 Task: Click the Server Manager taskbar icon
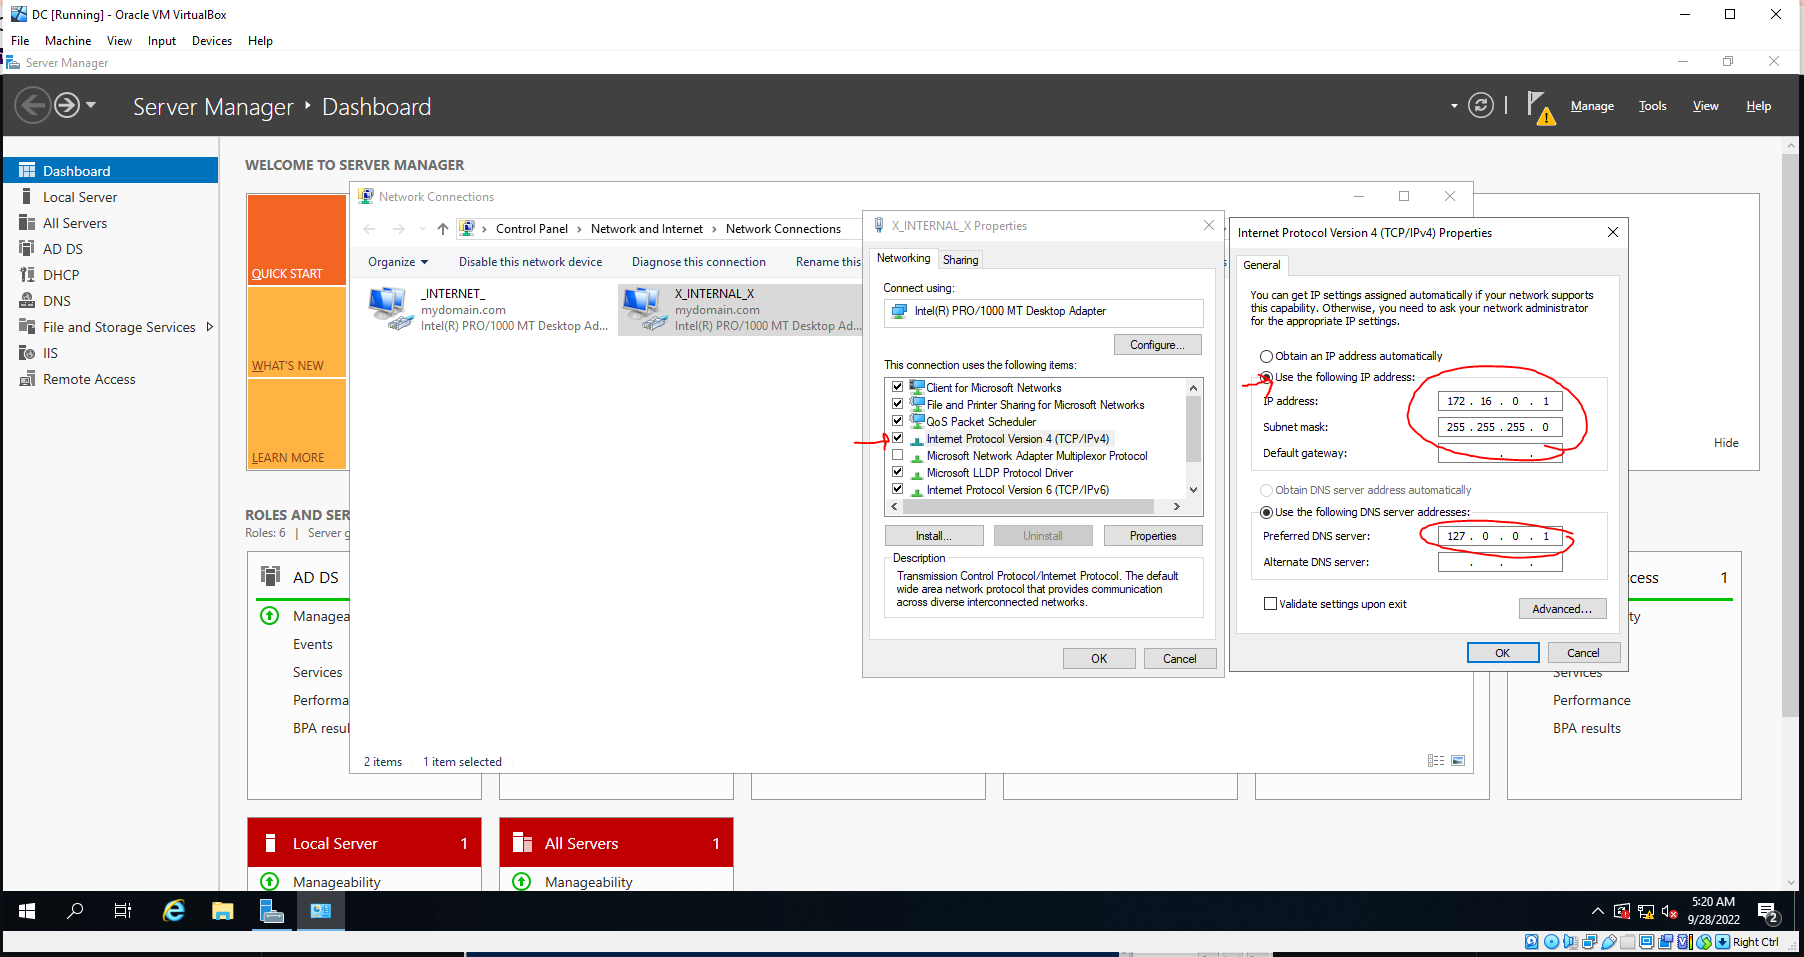point(271,911)
